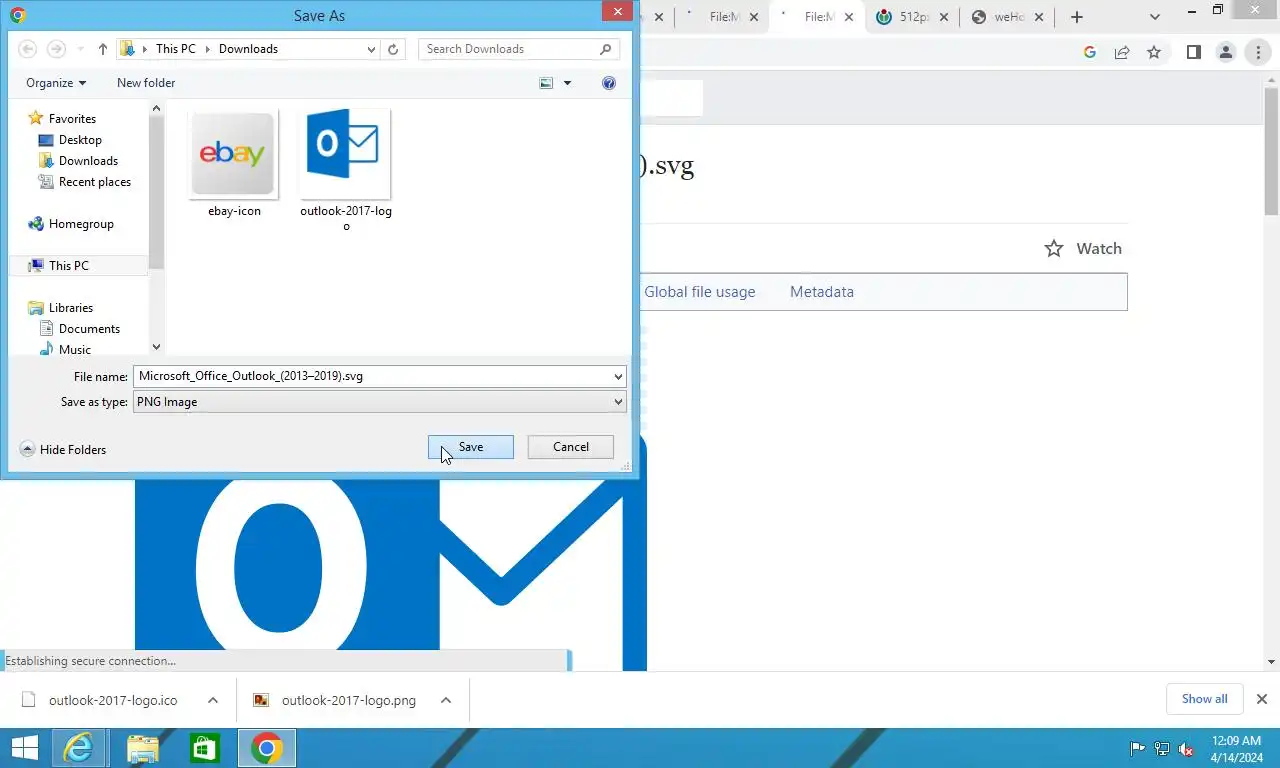
Task: Click the Chrome taskbar icon
Action: tap(267, 748)
